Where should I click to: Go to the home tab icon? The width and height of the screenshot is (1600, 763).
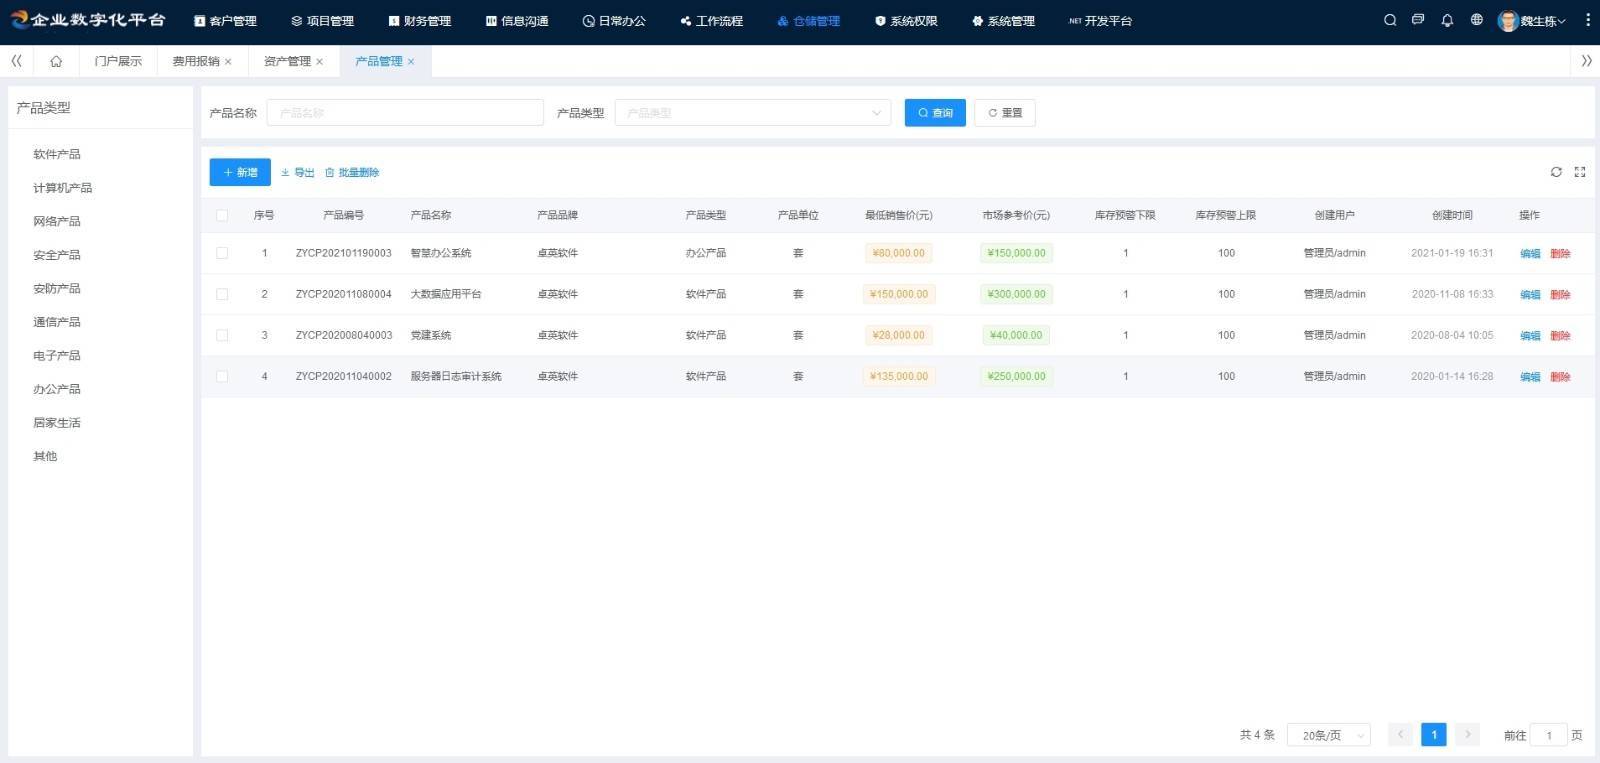[x=56, y=61]
